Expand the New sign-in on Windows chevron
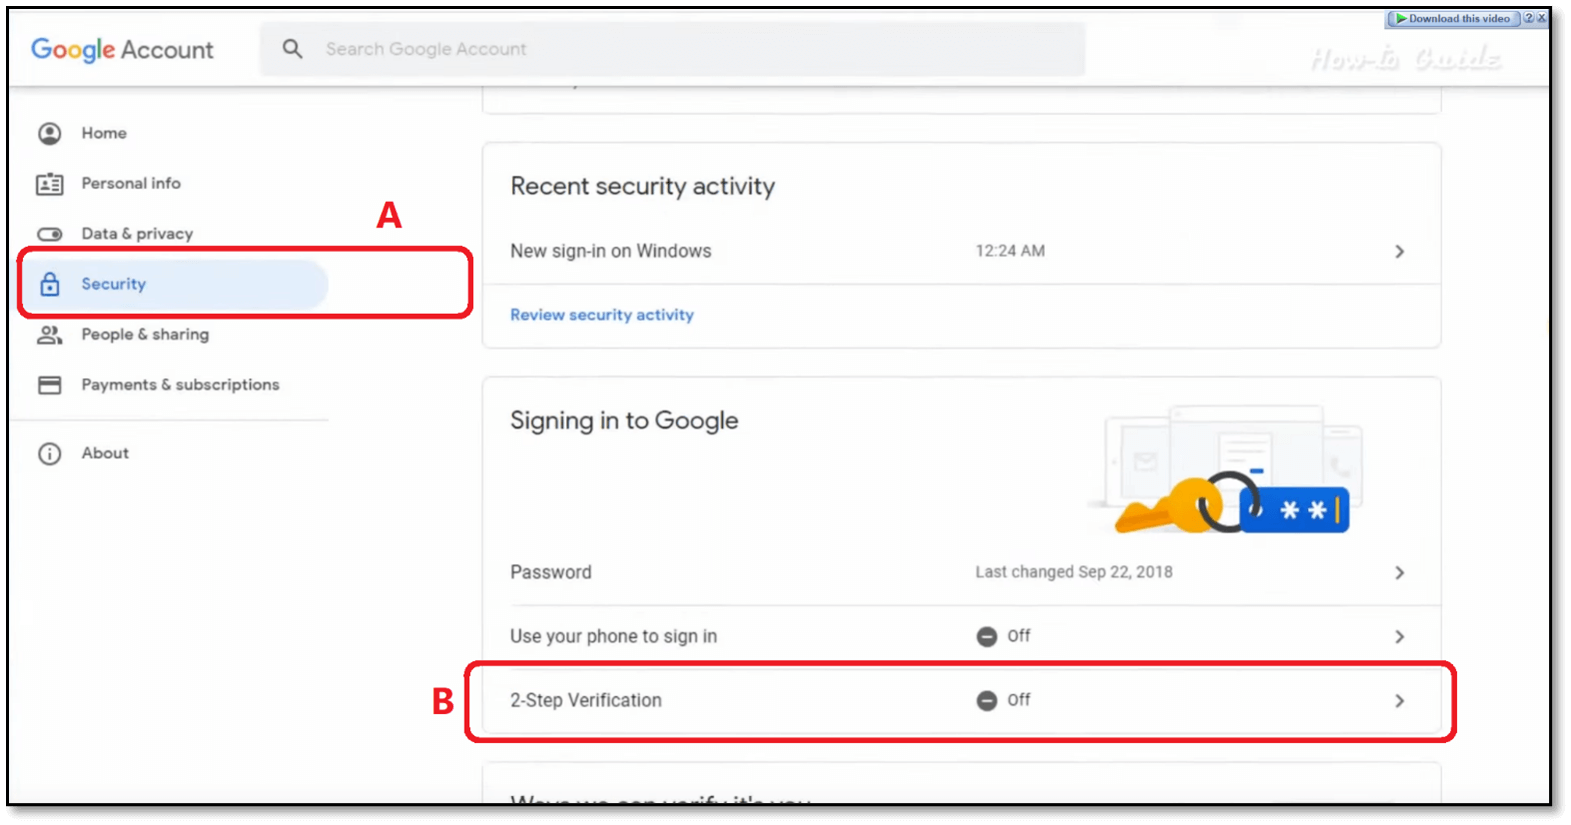The image size is (1571, 825). click(1399, 252)
